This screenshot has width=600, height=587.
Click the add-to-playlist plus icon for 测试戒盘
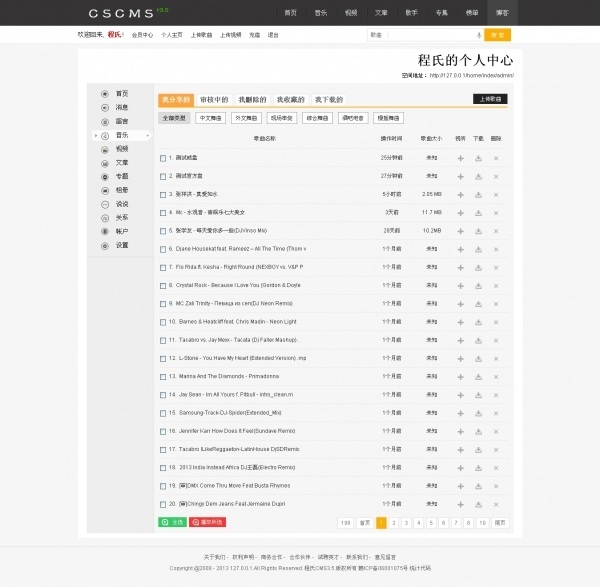coord(460,158)
